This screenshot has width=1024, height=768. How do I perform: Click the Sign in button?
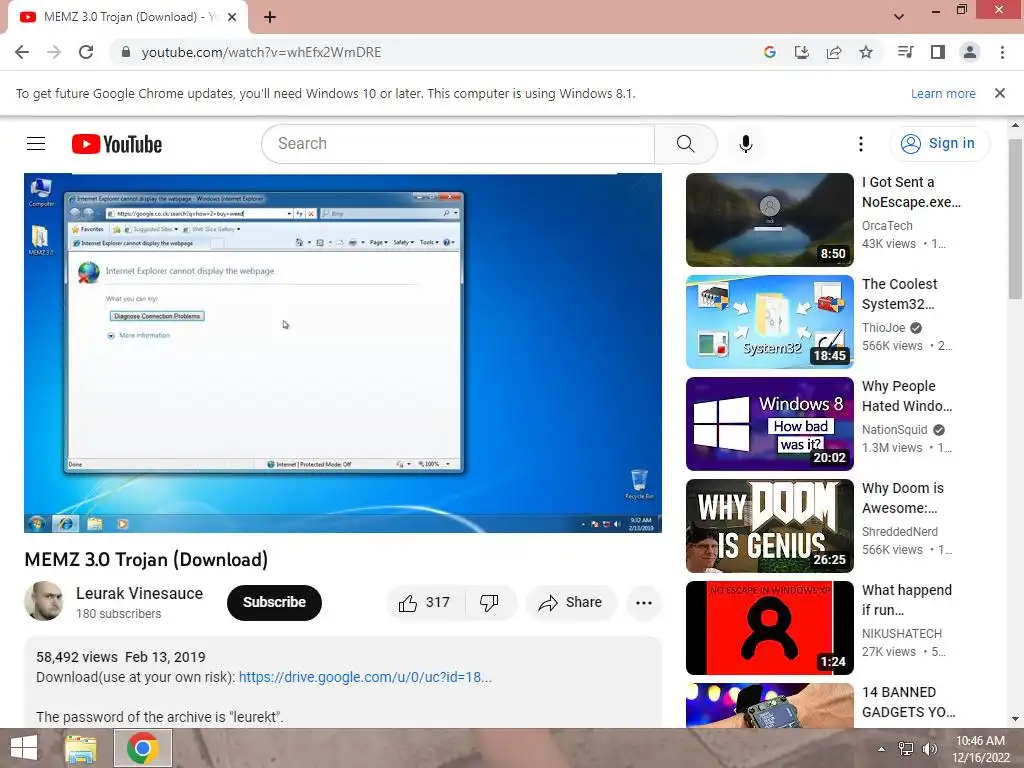pos(939,144)
